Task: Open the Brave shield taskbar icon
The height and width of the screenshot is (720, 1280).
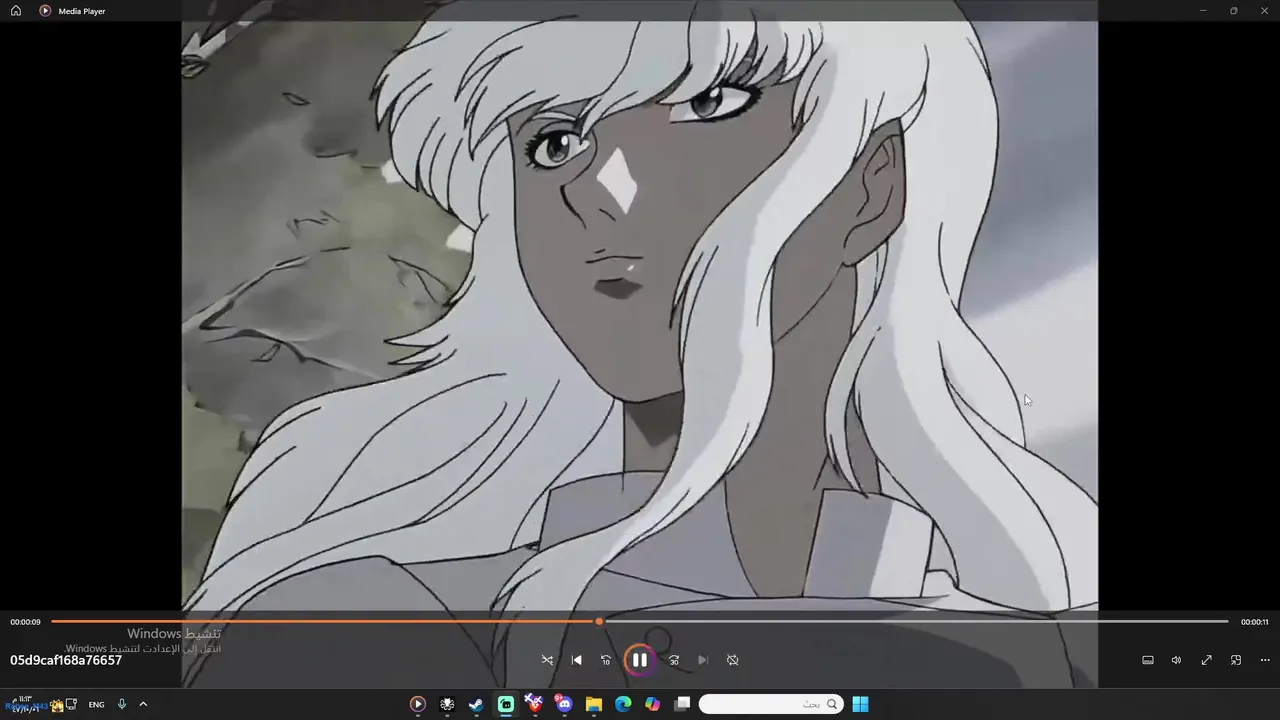Action: (535, 704)
